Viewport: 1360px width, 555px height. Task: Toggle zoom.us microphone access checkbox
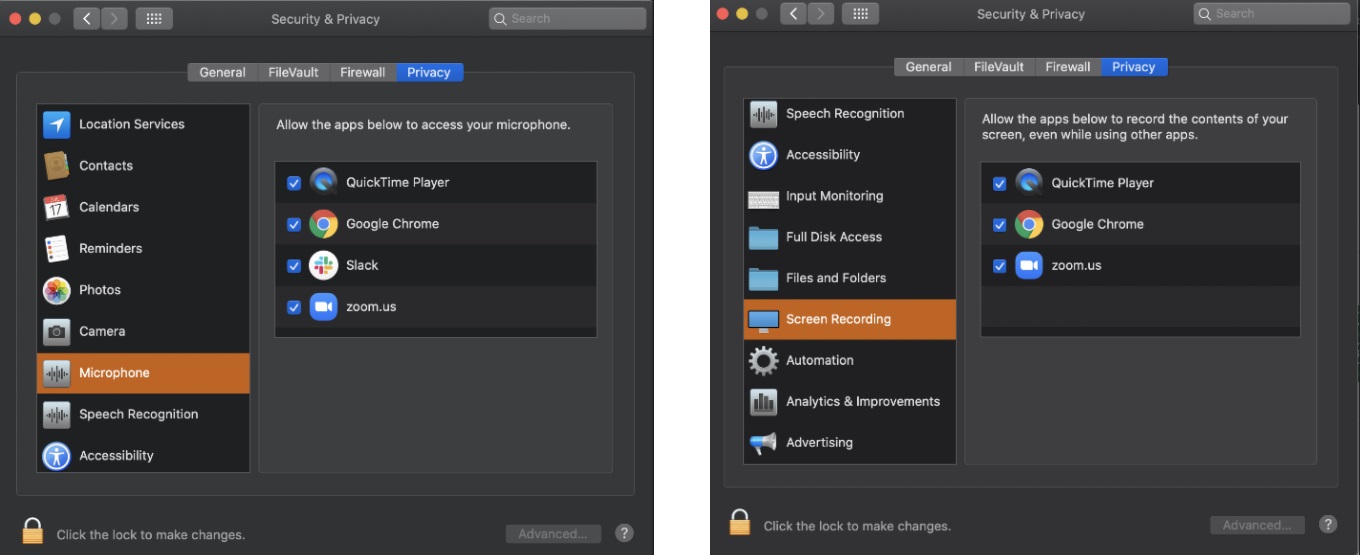coord(294,307)
